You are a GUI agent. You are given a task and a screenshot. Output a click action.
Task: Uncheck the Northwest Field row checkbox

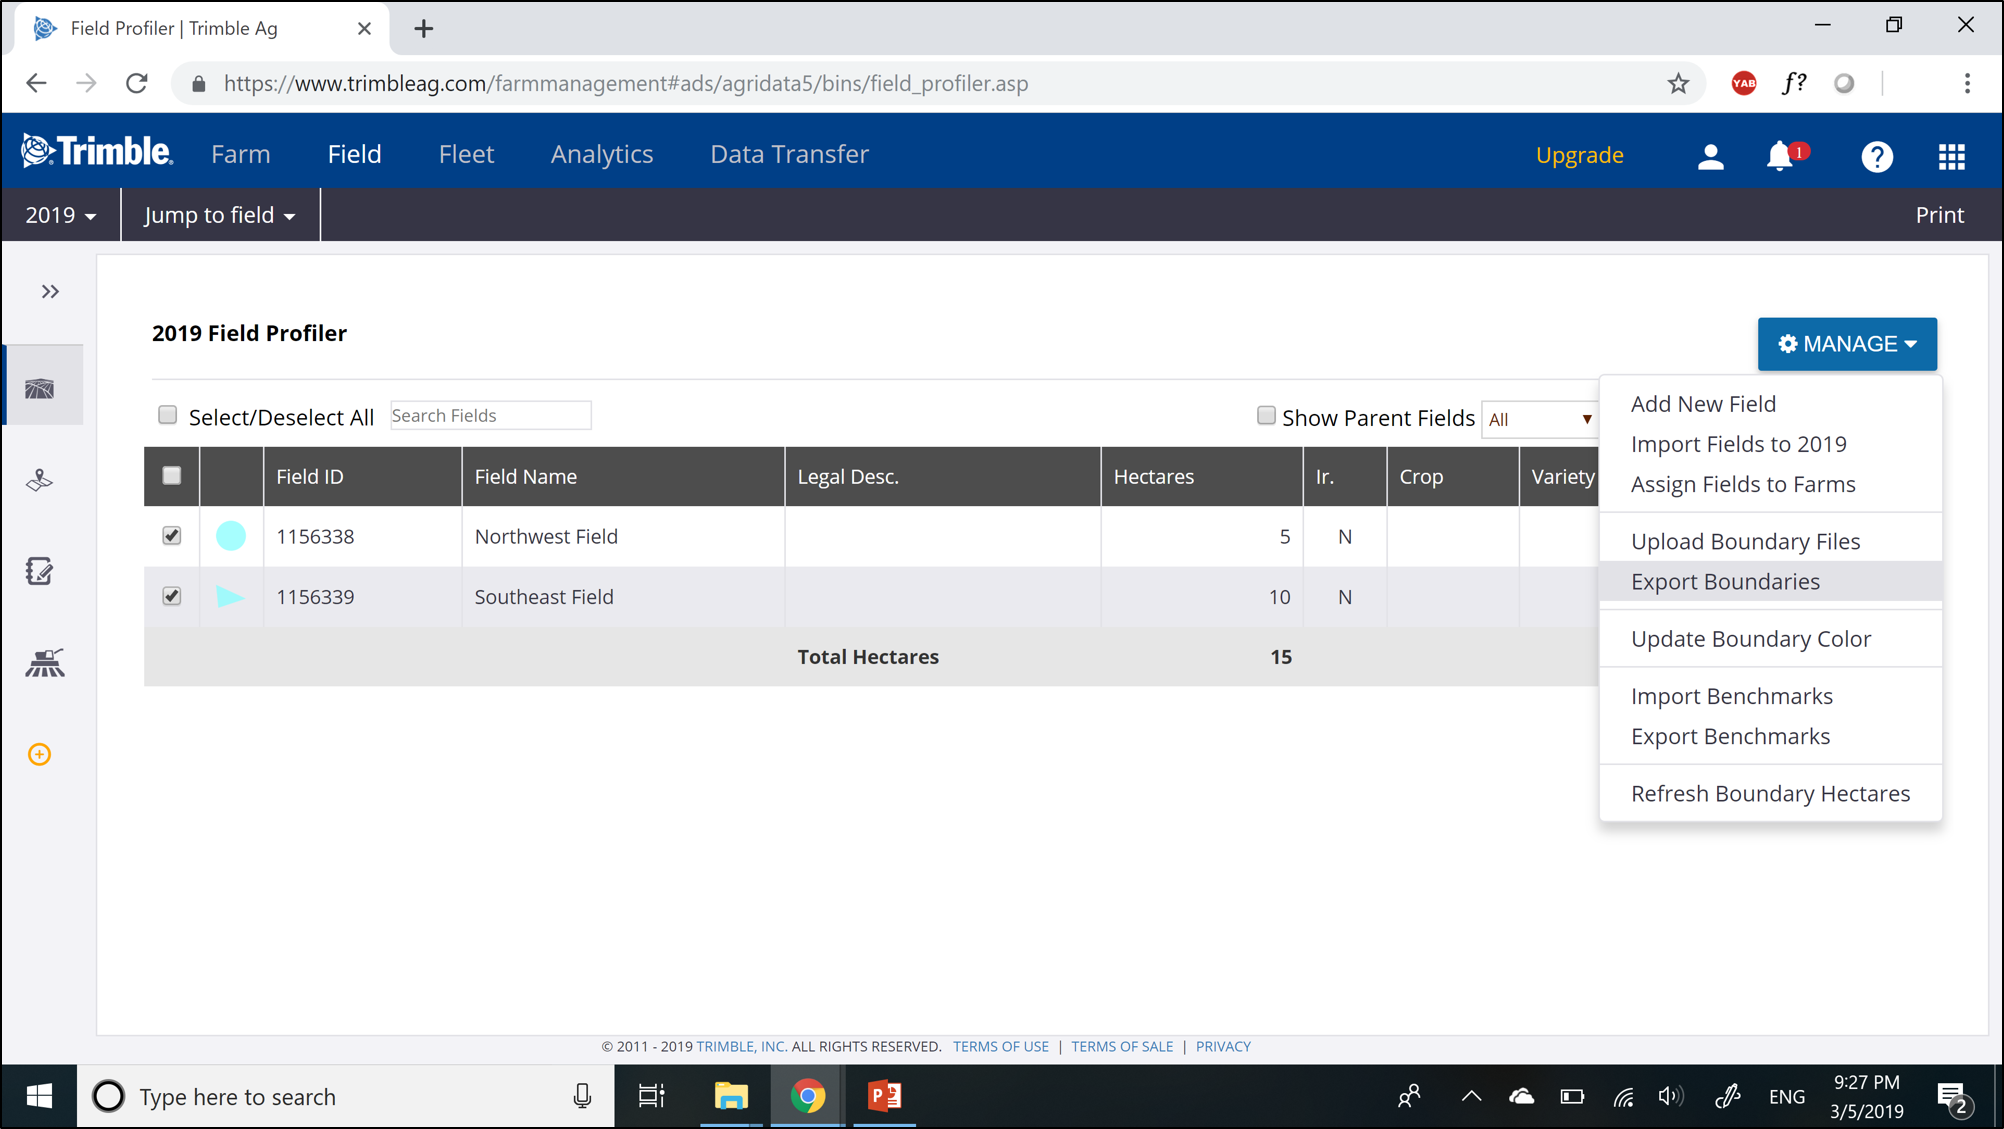172,536
